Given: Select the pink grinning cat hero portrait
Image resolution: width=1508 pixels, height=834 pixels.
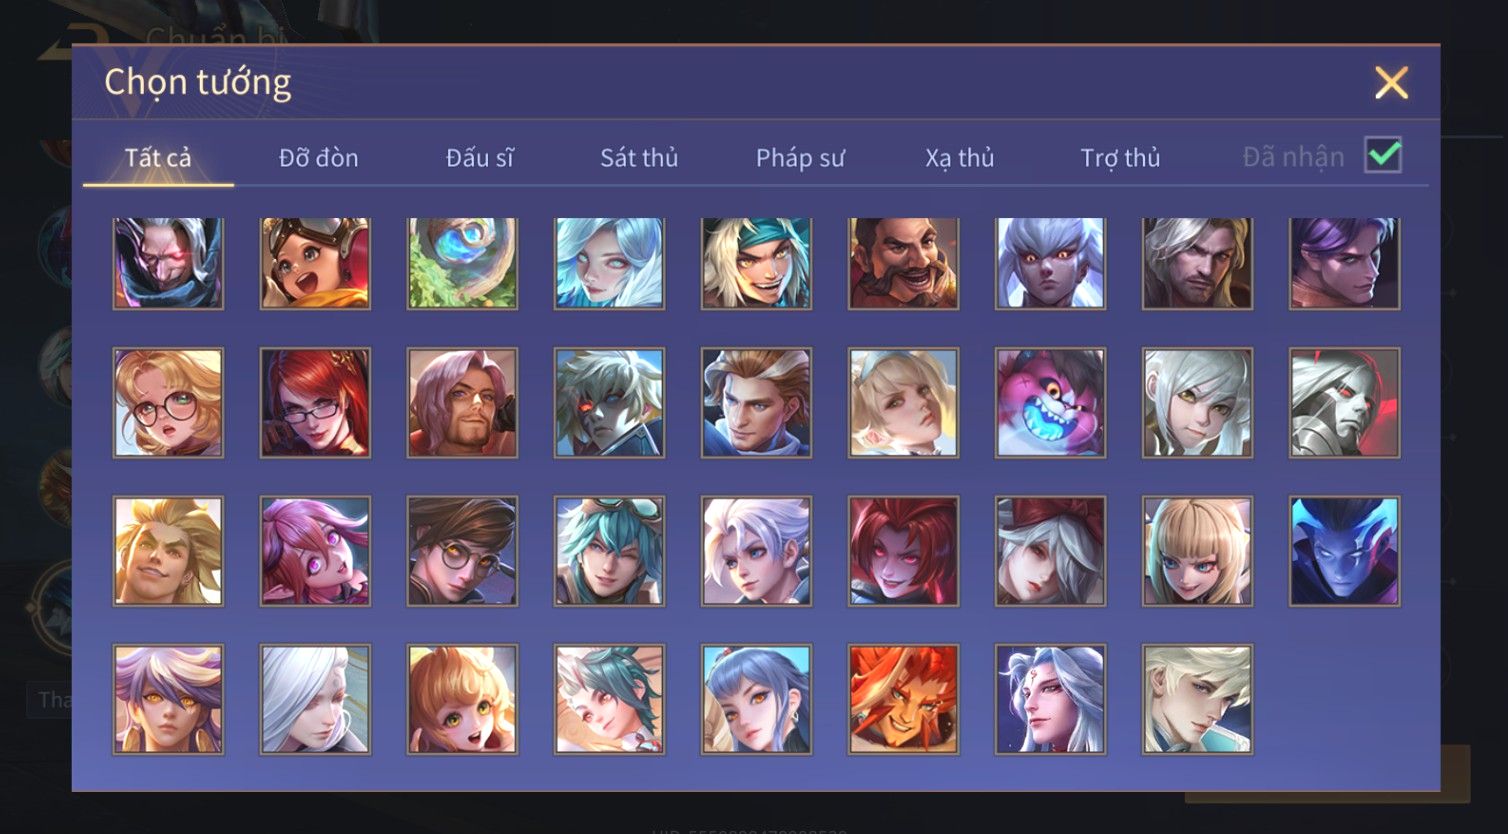Looking at the screenshot, I should (1050, 403).
